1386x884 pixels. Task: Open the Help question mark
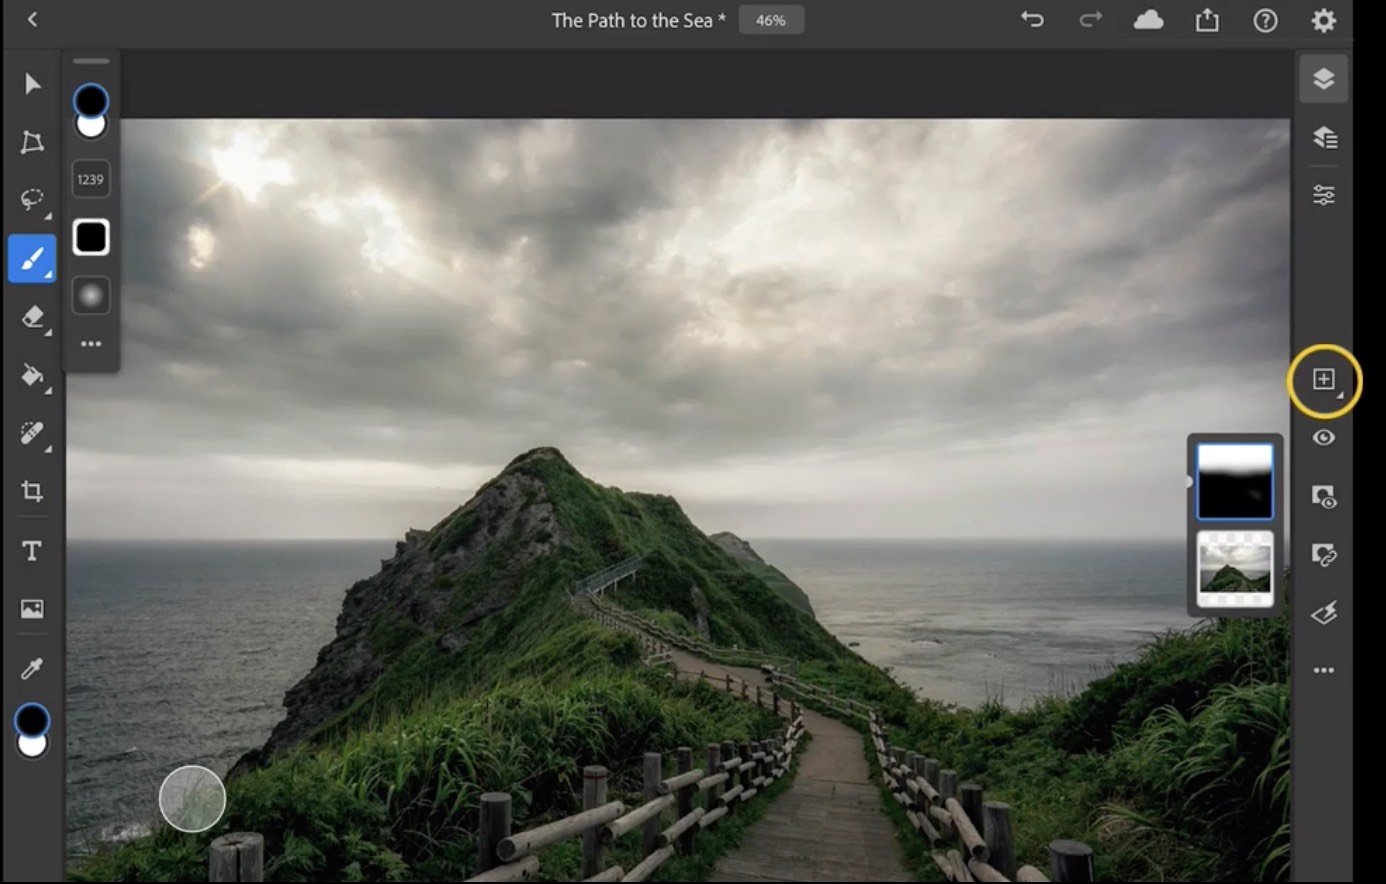point(1265,20)
